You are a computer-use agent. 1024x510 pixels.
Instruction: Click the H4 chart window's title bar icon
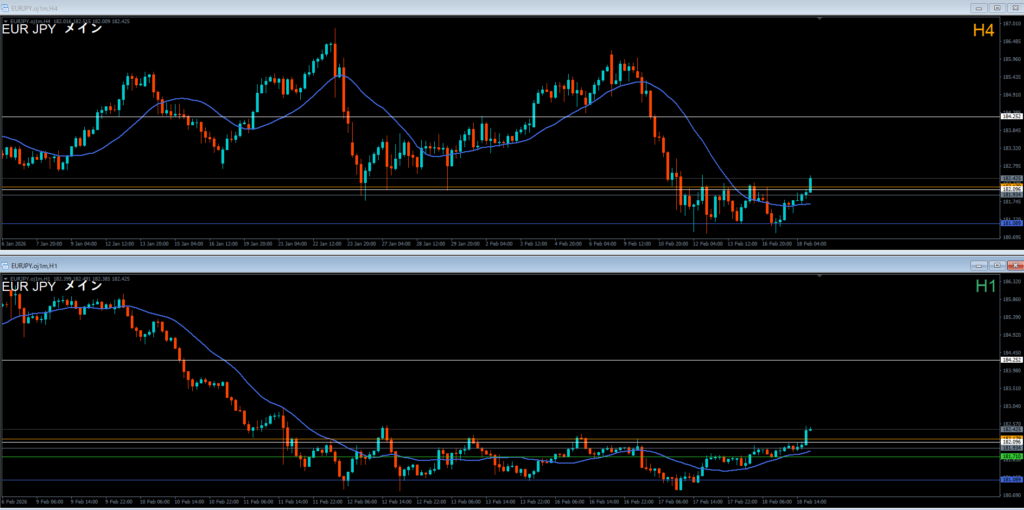click(6, 7)
